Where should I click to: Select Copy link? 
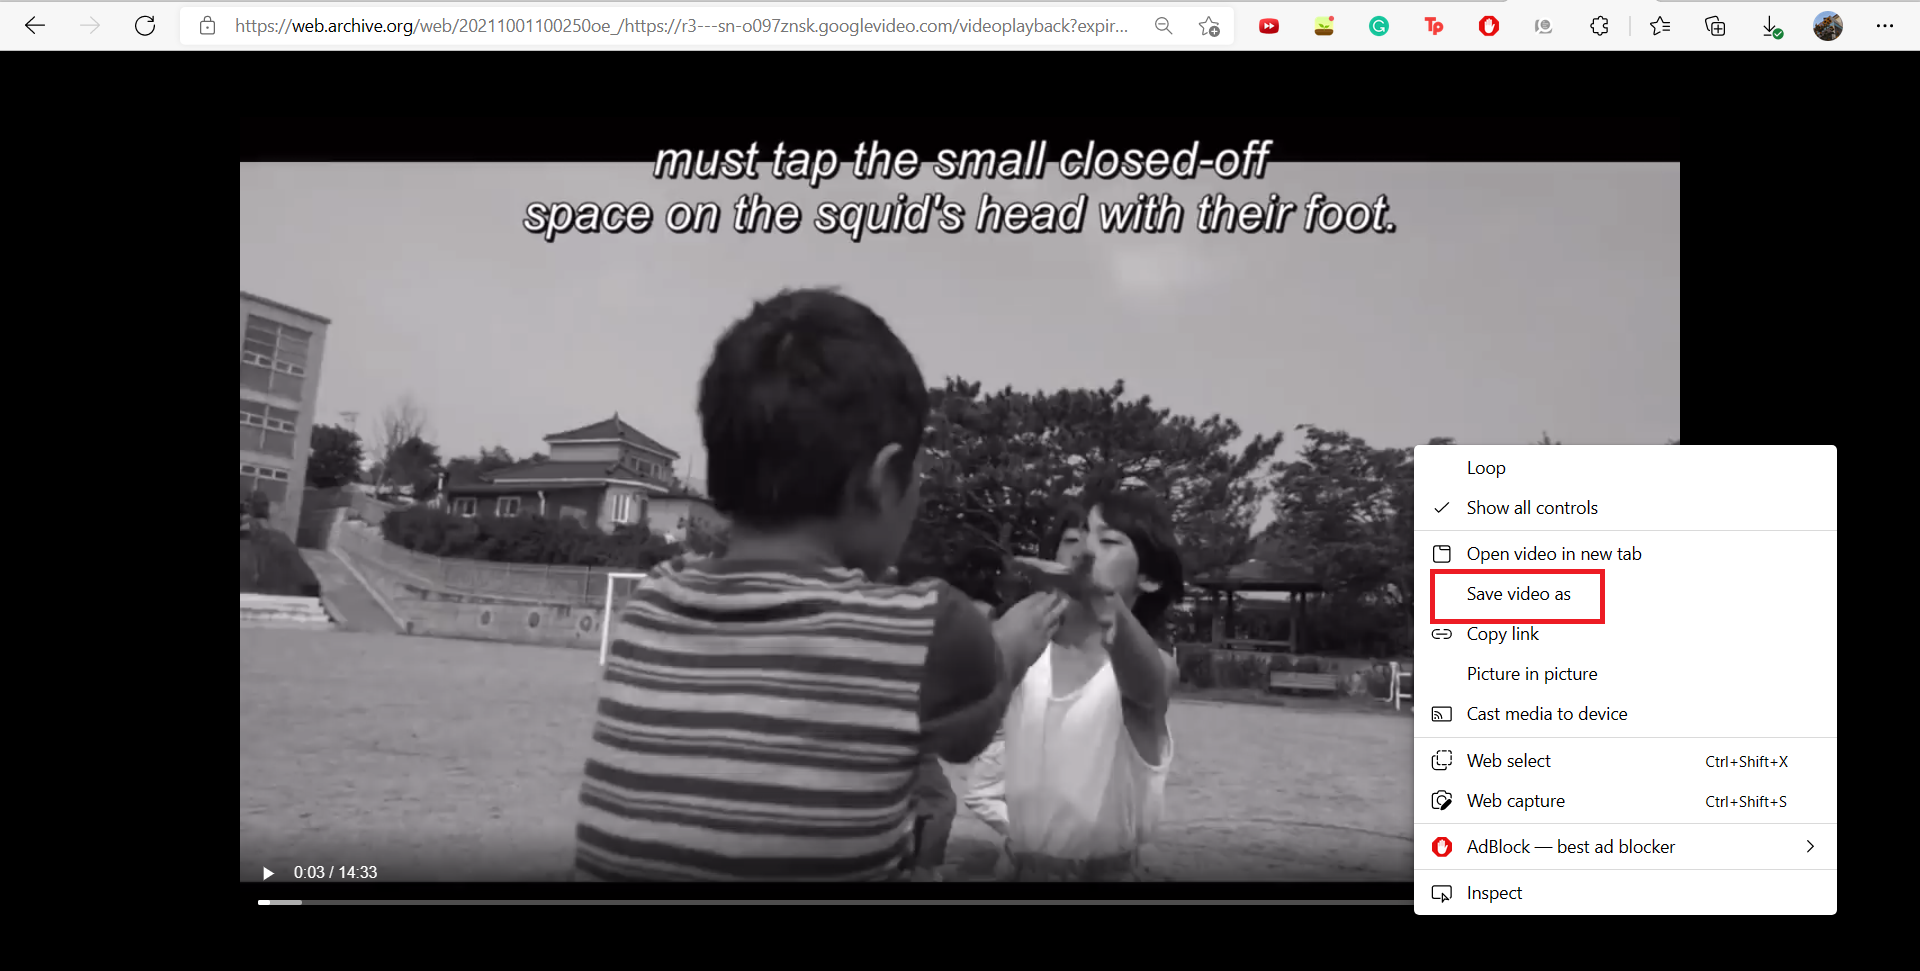click(x=1625, y=634)
